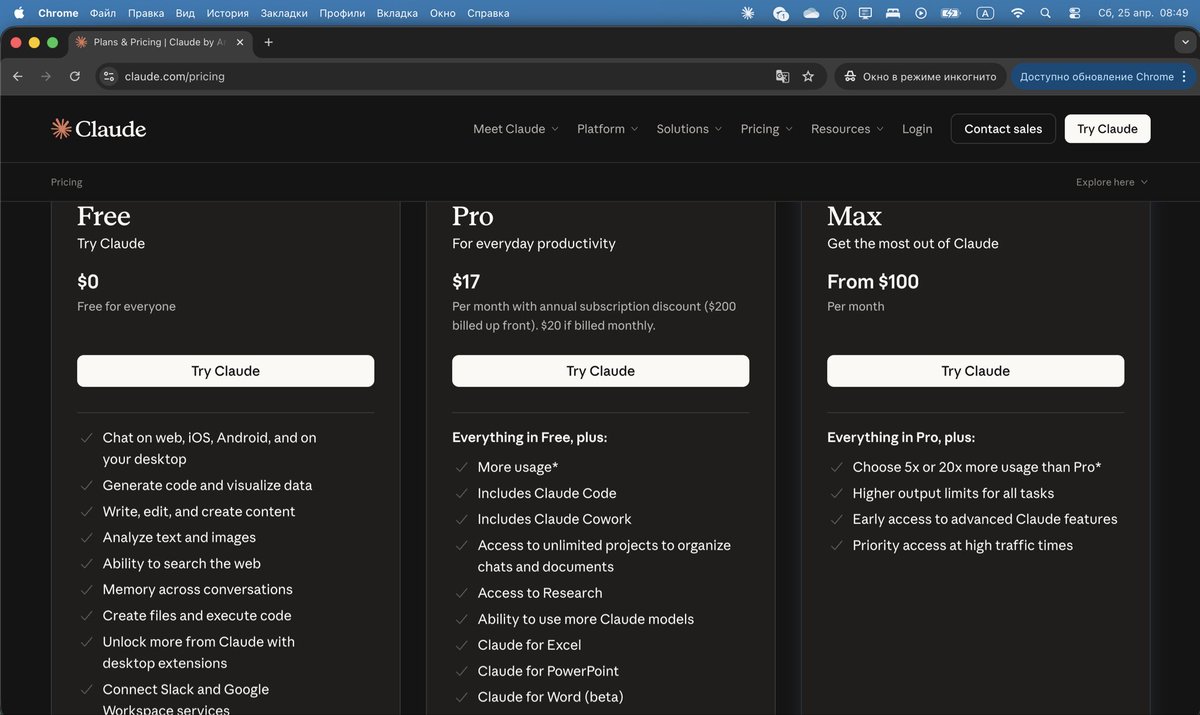This screenshot has width=1200, height=715.
Task: Open the Chrome three-dot menu
Action: click(1185, 76)
